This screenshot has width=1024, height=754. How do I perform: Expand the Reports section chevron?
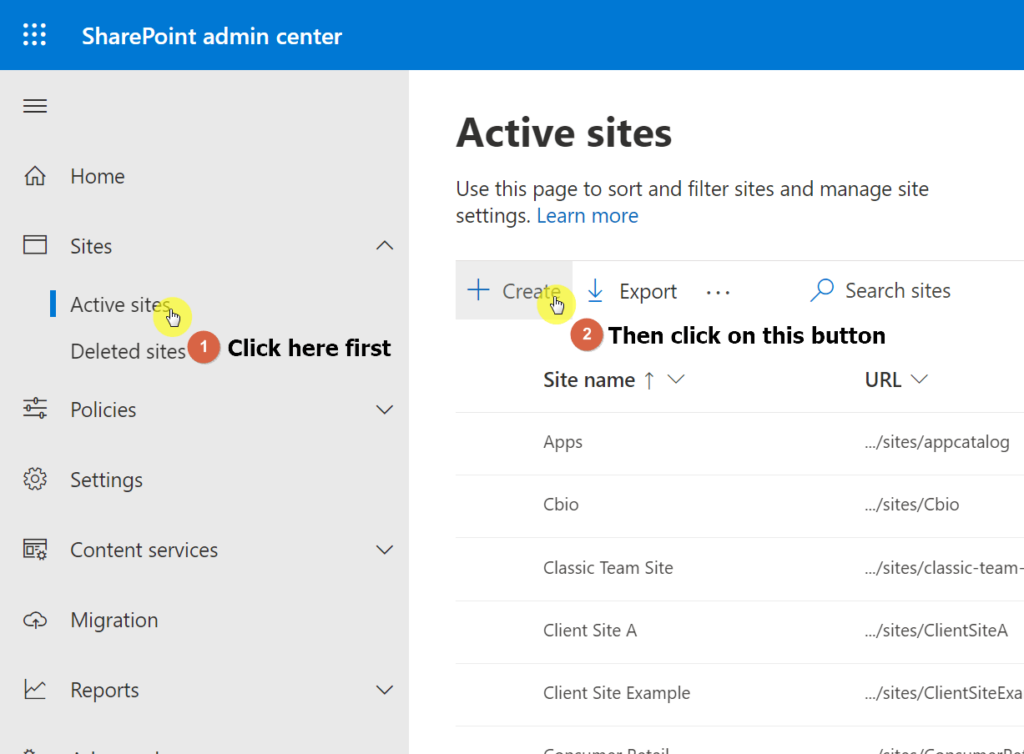tap(385, 690)
